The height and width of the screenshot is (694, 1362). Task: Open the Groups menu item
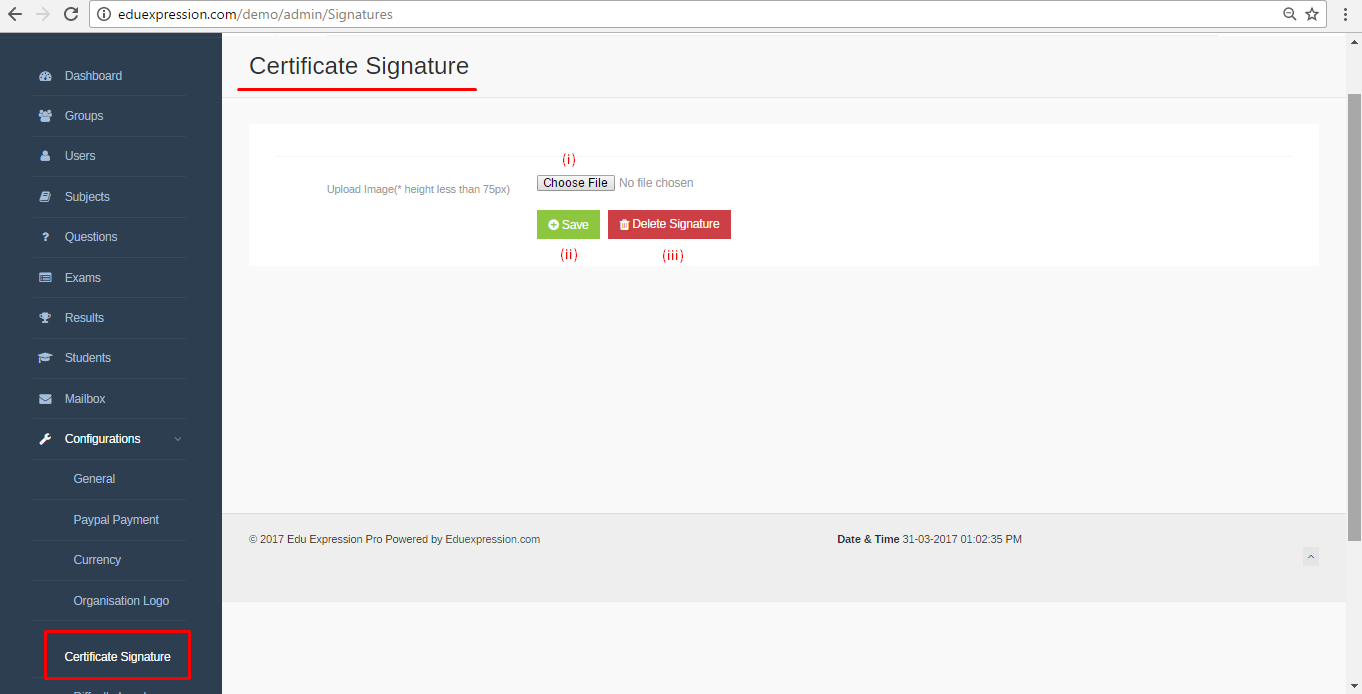click(84, 116)
